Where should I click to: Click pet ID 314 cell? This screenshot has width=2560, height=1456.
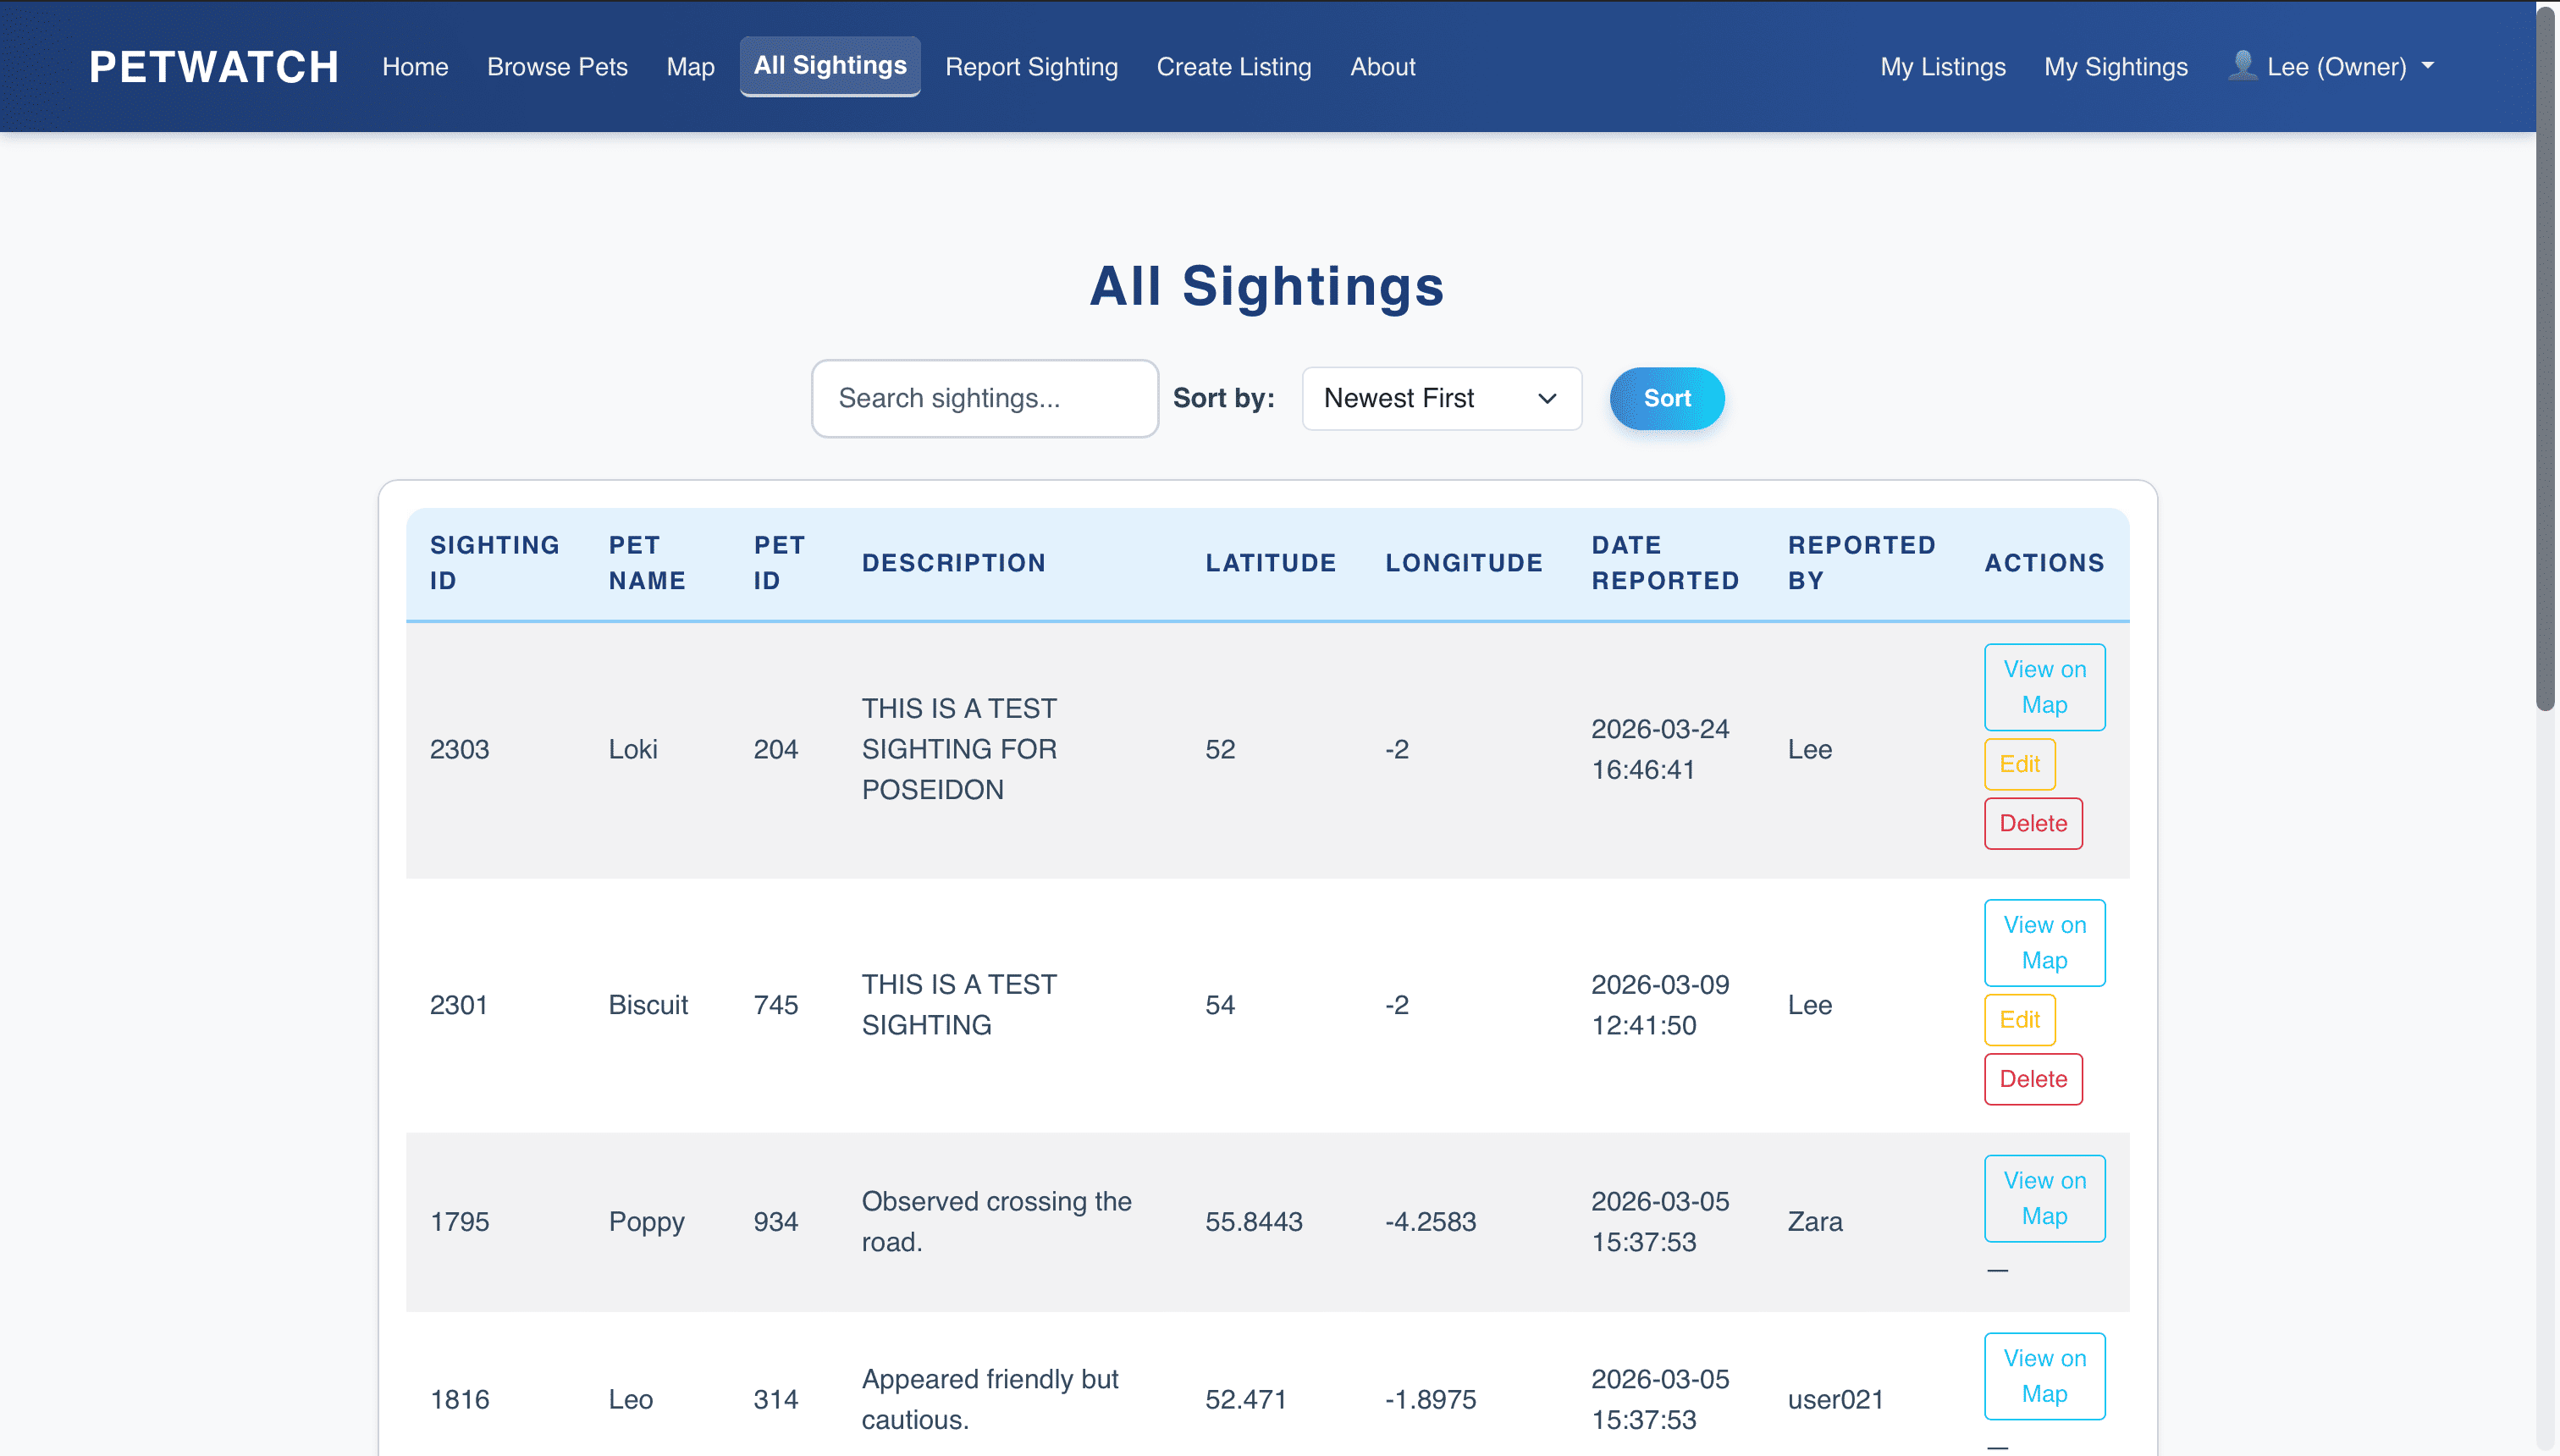pos(775,1399)
